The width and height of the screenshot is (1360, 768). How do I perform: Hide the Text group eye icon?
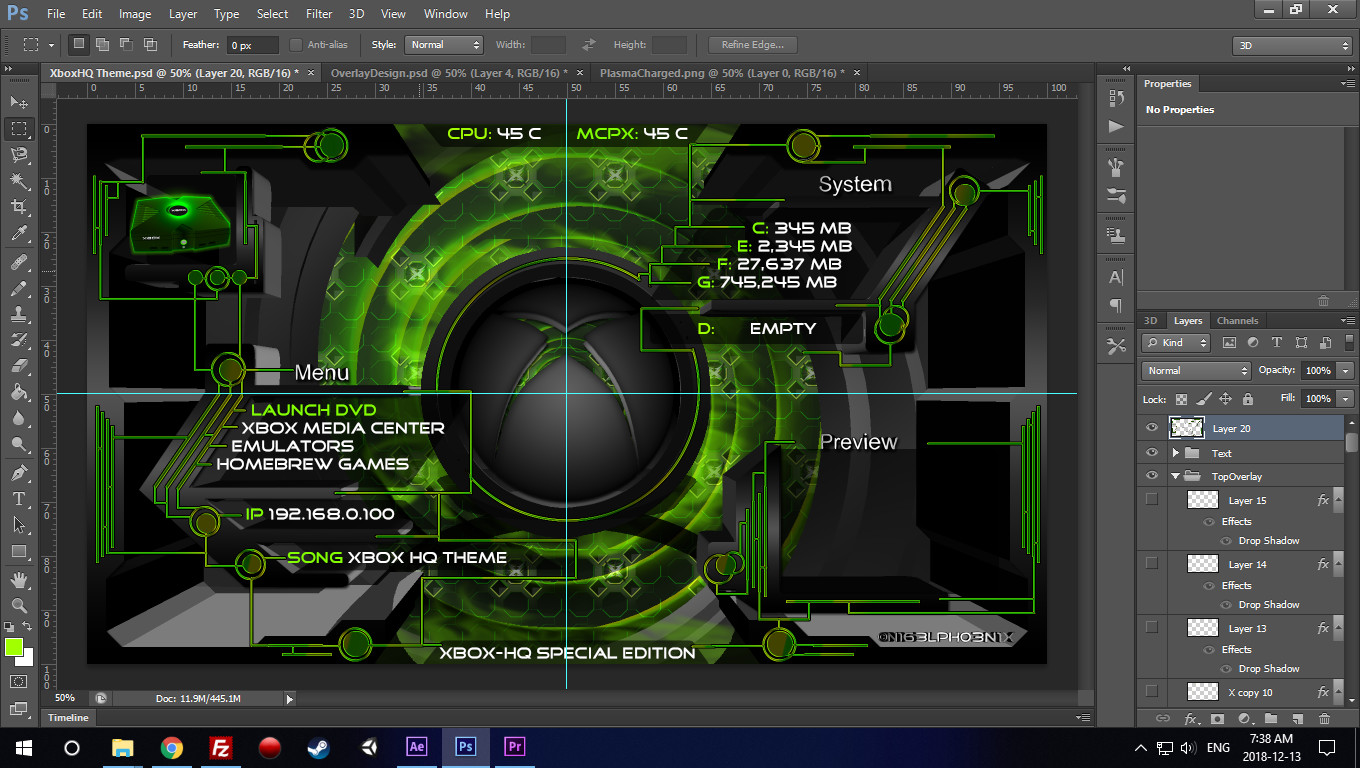1152,452
